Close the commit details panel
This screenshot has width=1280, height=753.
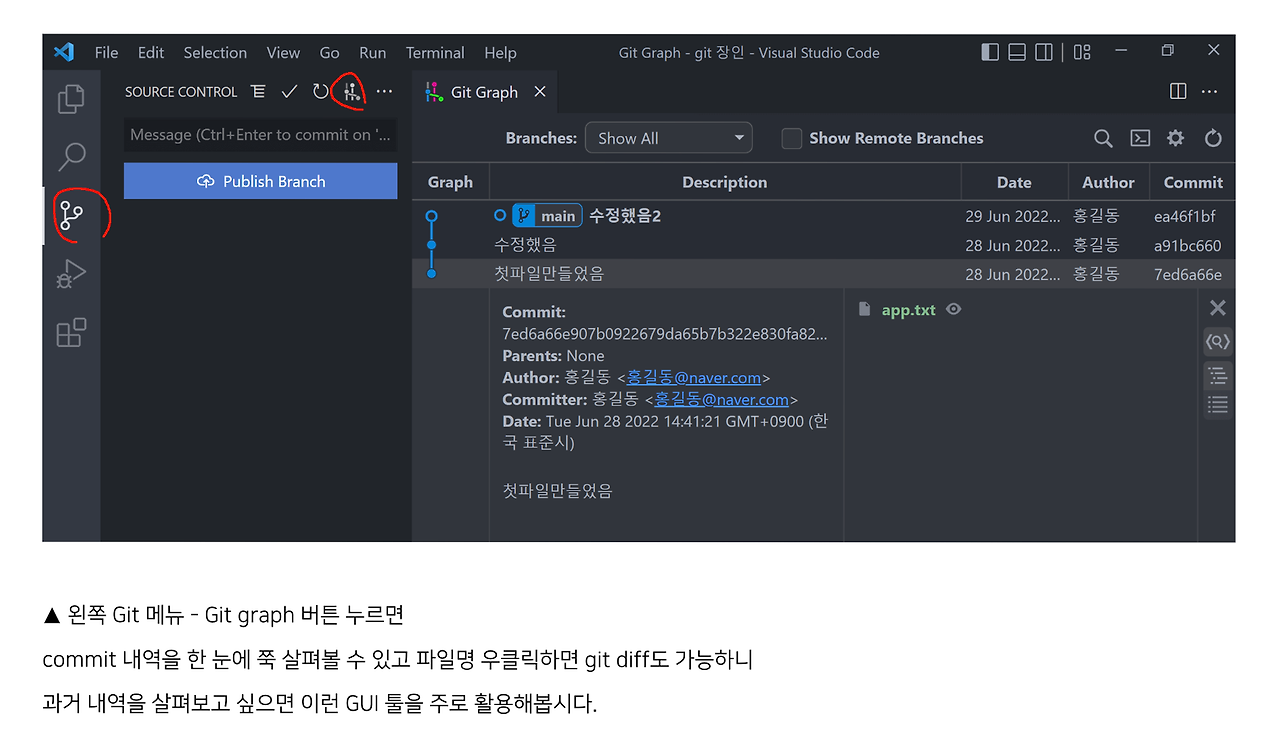pyautogui.click(x=1217, y=308)
